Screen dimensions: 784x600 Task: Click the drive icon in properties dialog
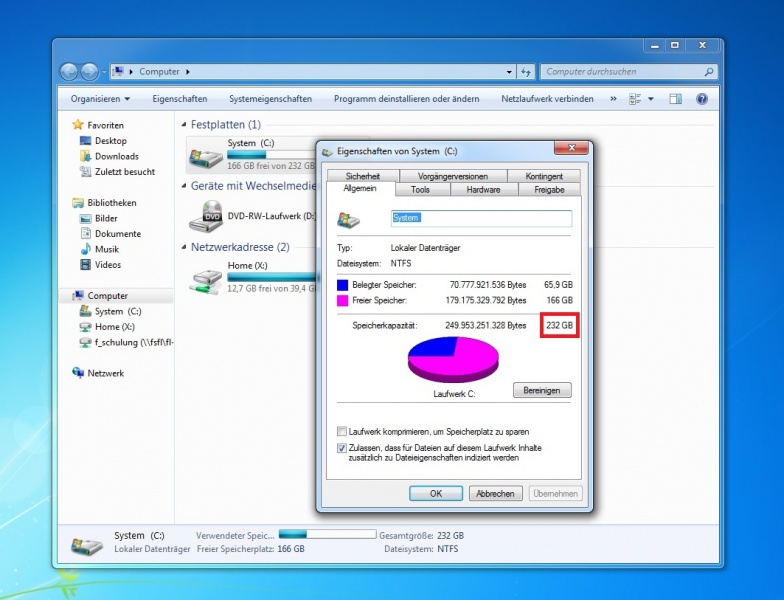pos(348,220)
